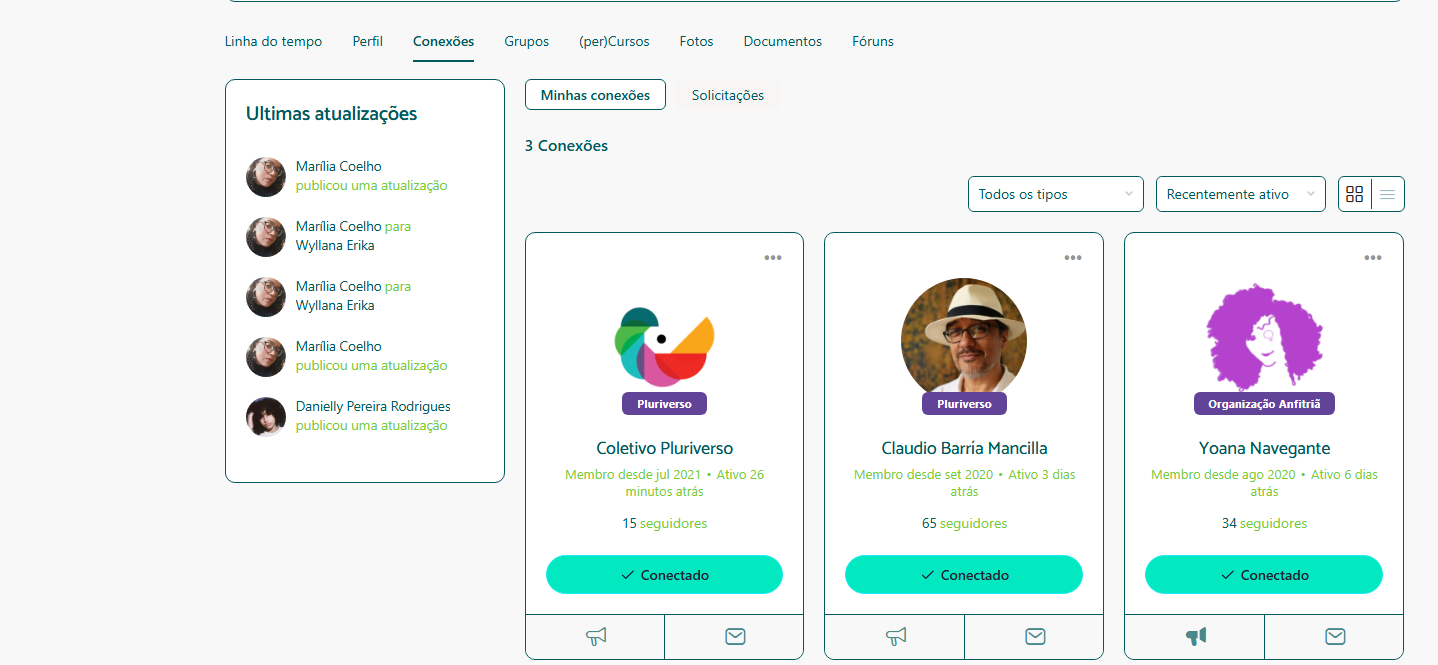Image resolution: width=1438 pixels, height=665 pixels.
Task: Click megaphone icon on Coletivo Pluriverso card
Action: coord(596,636)
